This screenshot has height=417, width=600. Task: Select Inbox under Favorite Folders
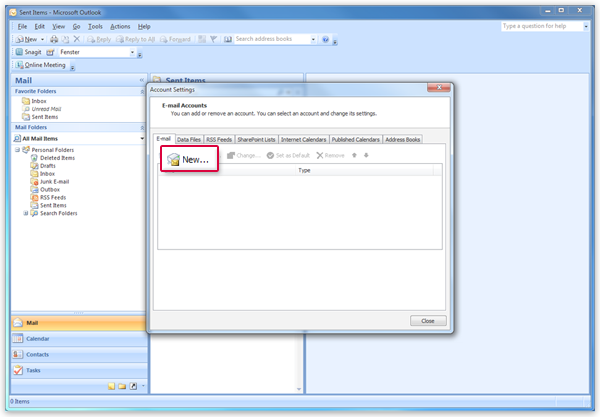click(x=34, y=101)
